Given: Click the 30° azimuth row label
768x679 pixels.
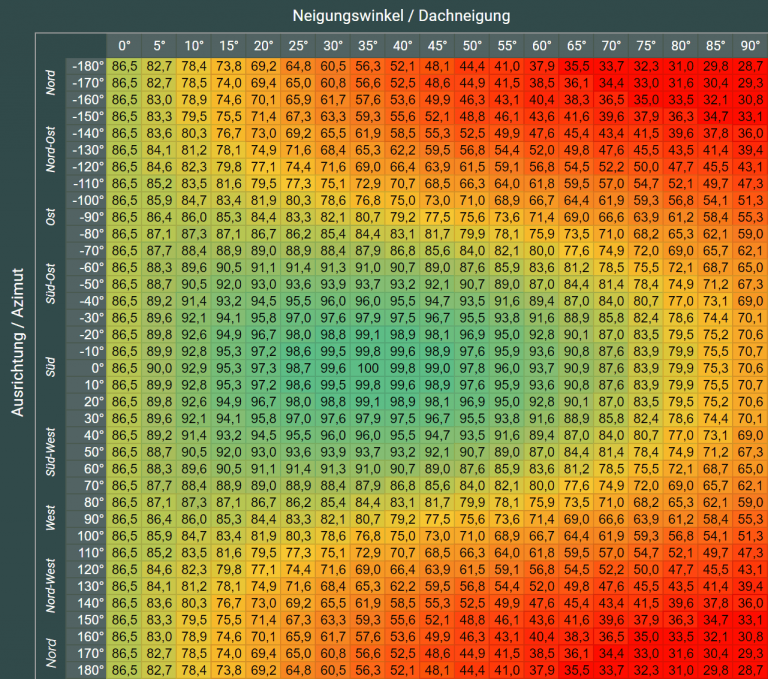Looking at the screenshot, I should [86, 419].
